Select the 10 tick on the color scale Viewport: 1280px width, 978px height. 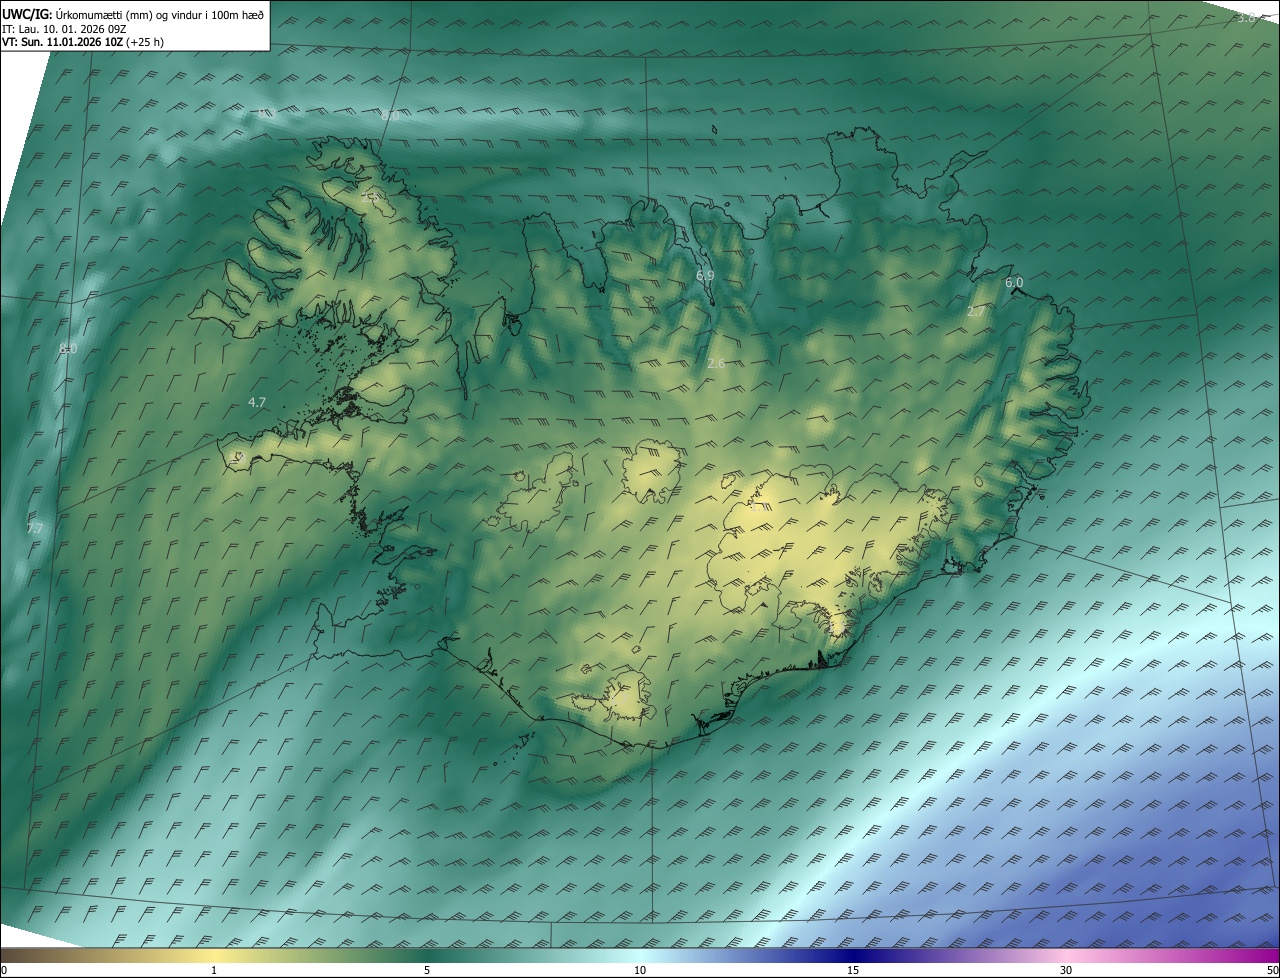640,971
